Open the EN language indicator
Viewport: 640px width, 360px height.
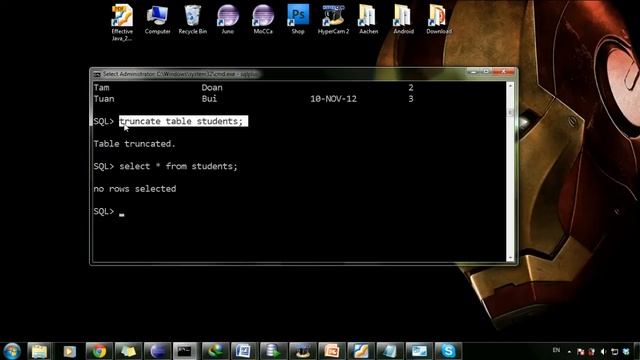click(x=556, y=350)
